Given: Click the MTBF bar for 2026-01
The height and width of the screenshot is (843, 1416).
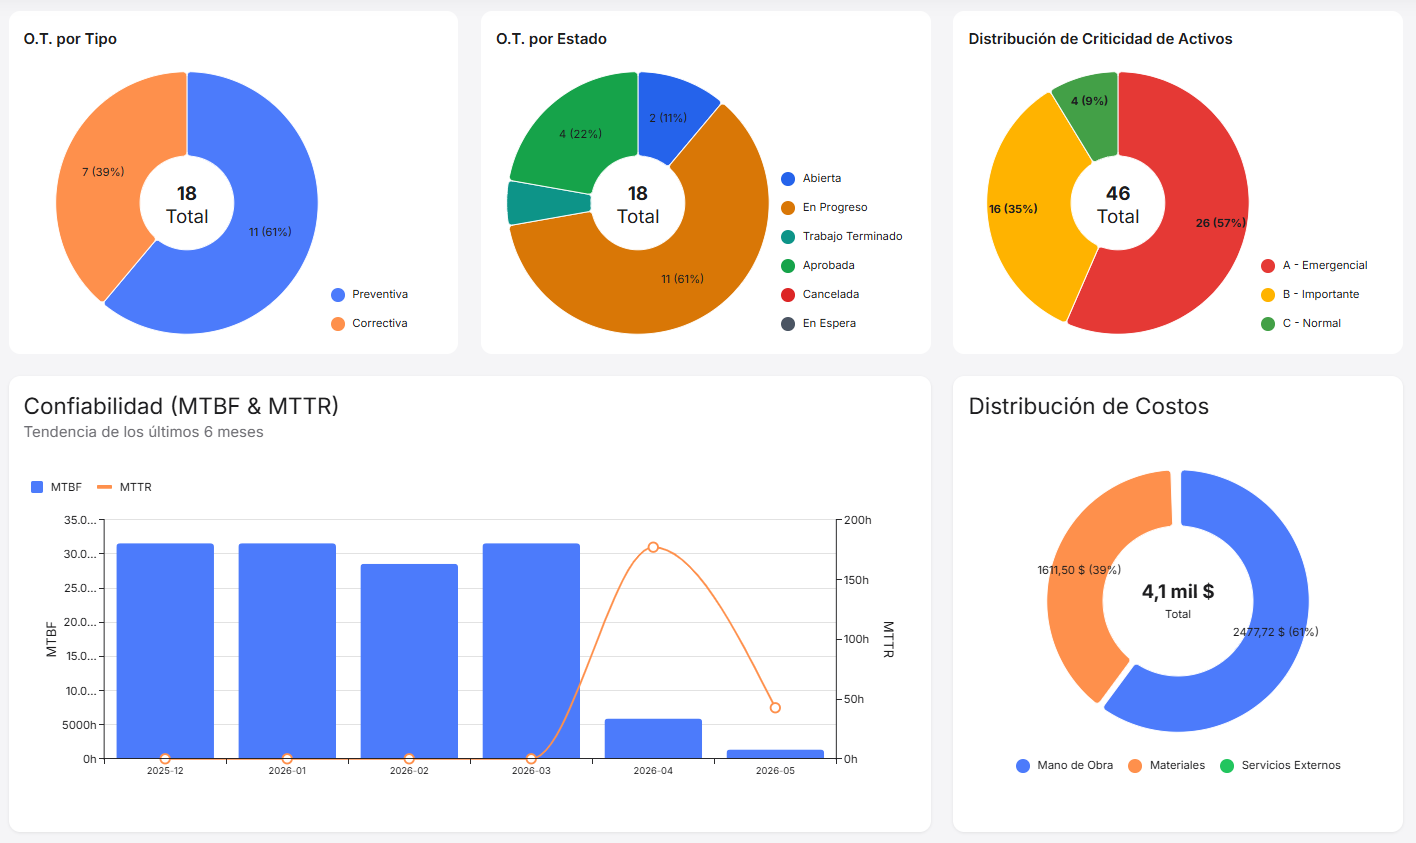Looking at the screenshot, I should pyautogui.click(x=287, y=651).
